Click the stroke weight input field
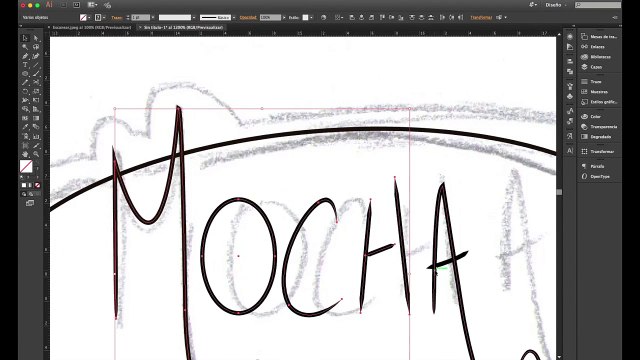The height and width of the screenshot is (360, 640). pyautogui.click(x=140, y=18)
